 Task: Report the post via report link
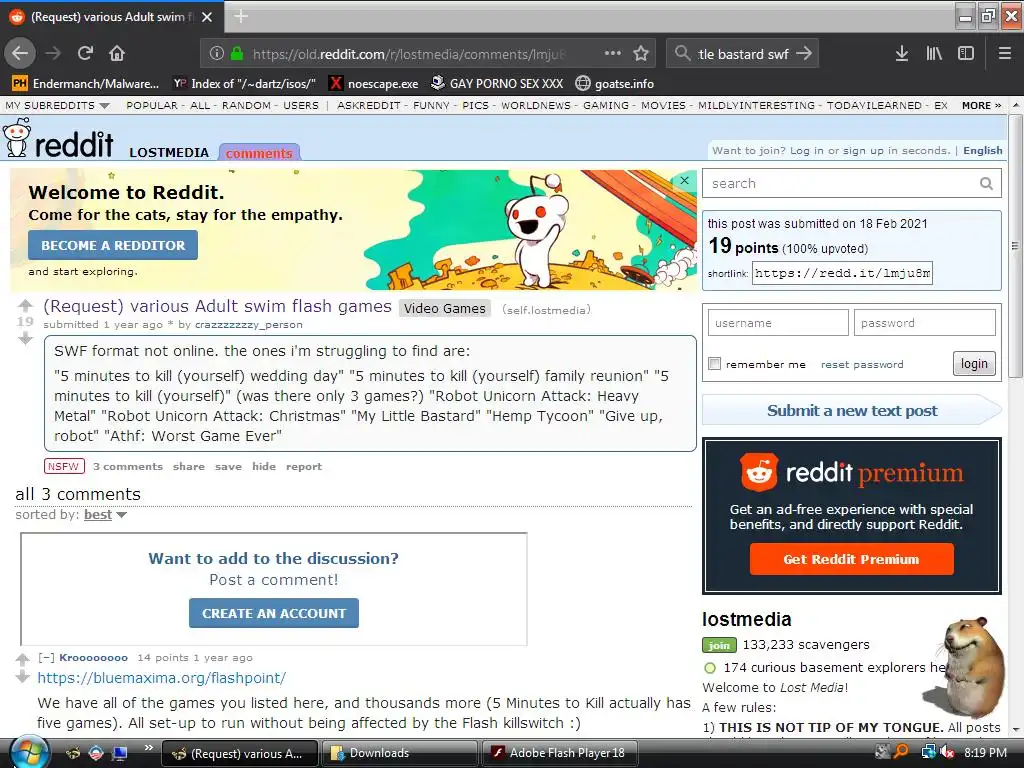coord(304,466)
